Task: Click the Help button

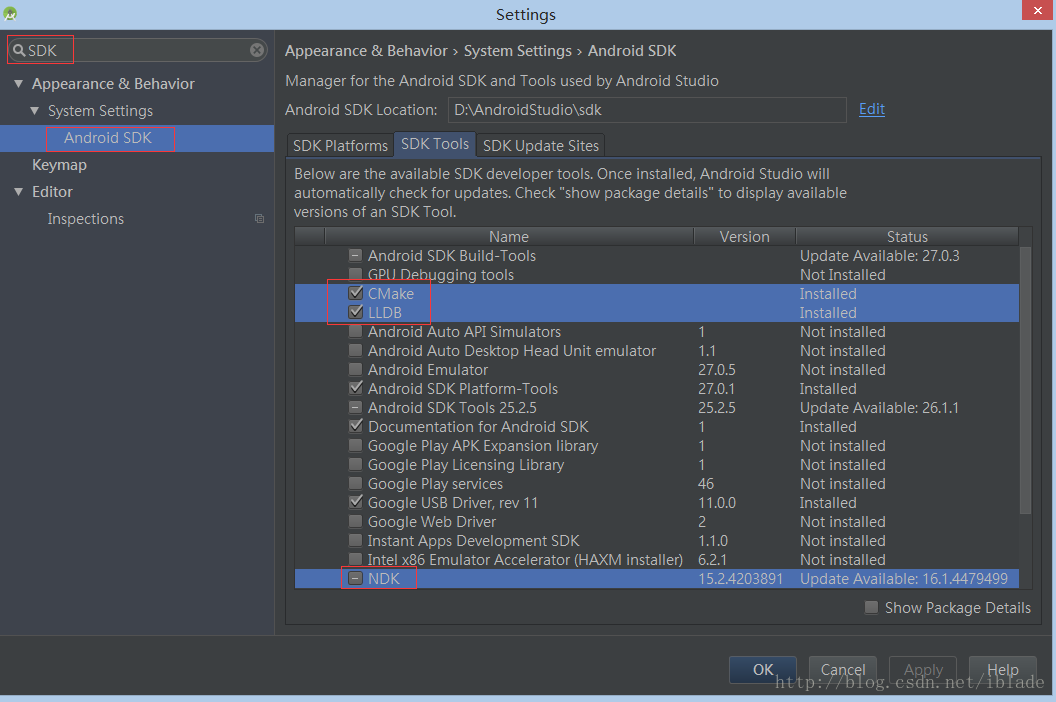Action: pyautogui.click(x=1002, y=670)
